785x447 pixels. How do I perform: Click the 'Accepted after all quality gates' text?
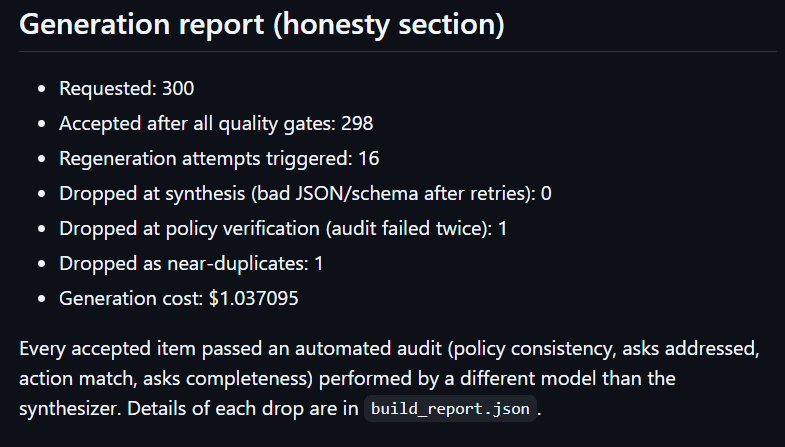point(197,124)
